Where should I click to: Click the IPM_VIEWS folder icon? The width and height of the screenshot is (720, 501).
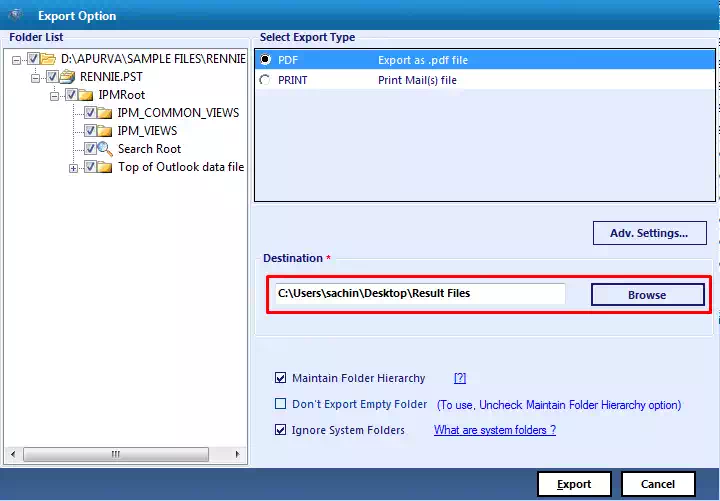(105, 131)
